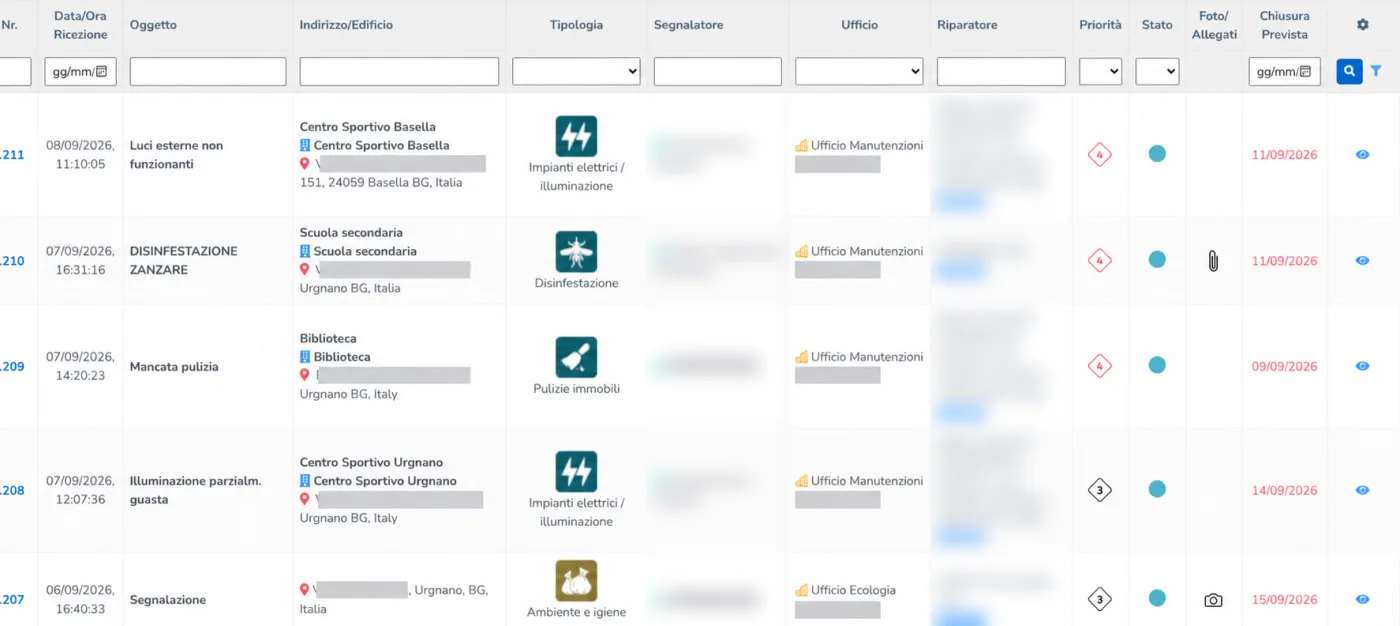Click 'Ufficio Ecologia' office text
This screenshot has height=626, width=1400.
click(x=853, y=590)
